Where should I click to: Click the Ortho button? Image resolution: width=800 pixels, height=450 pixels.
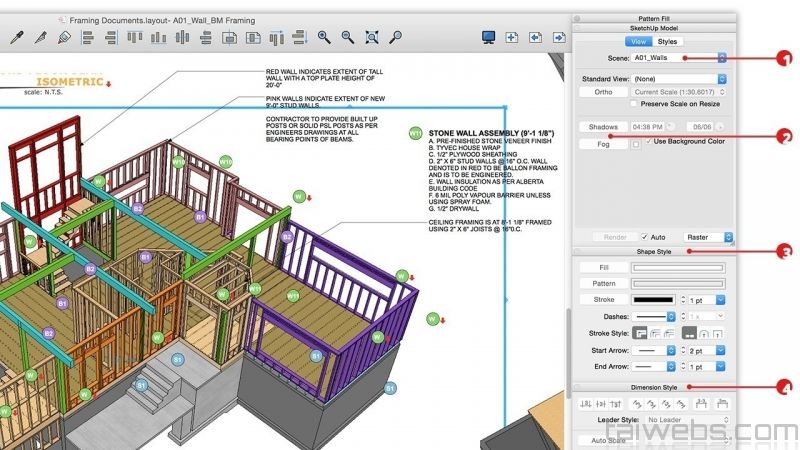(x=604, y=92)
